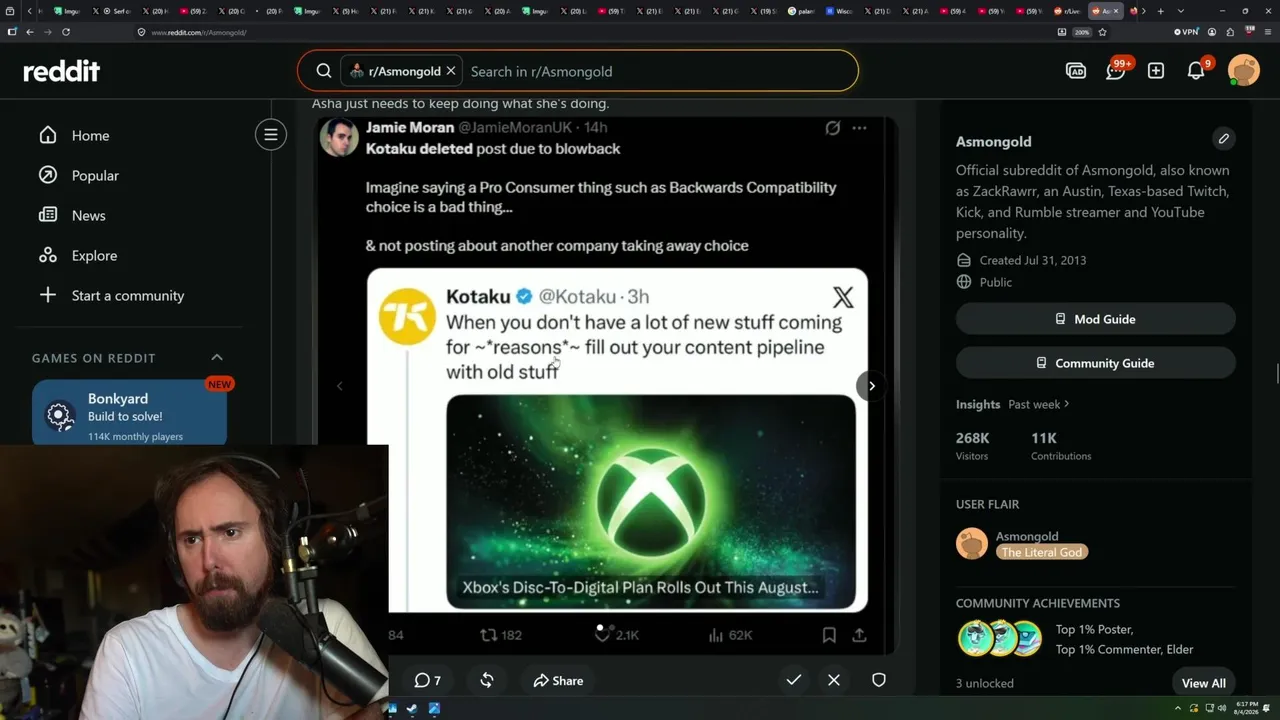Share the Reddit post

click(x=558, y=680)
